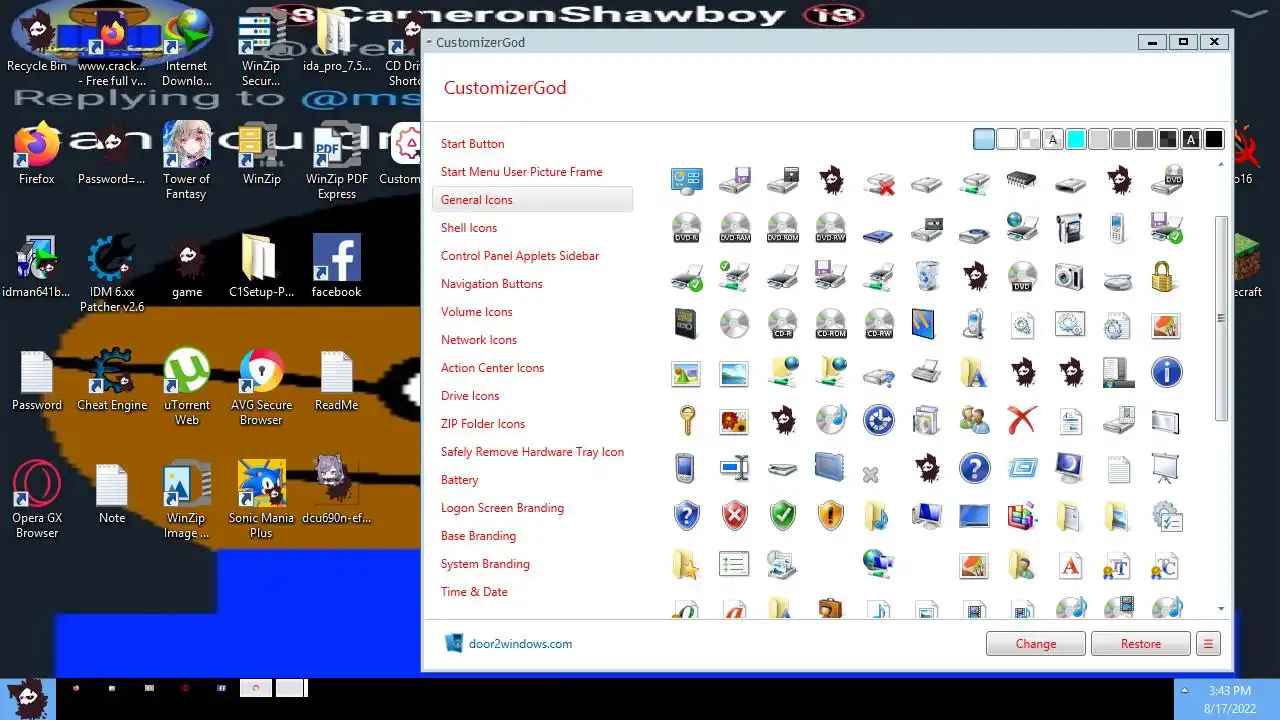Open Base Branding category
This screenshot has height=720, width=1280.
[x=478, y=536]
